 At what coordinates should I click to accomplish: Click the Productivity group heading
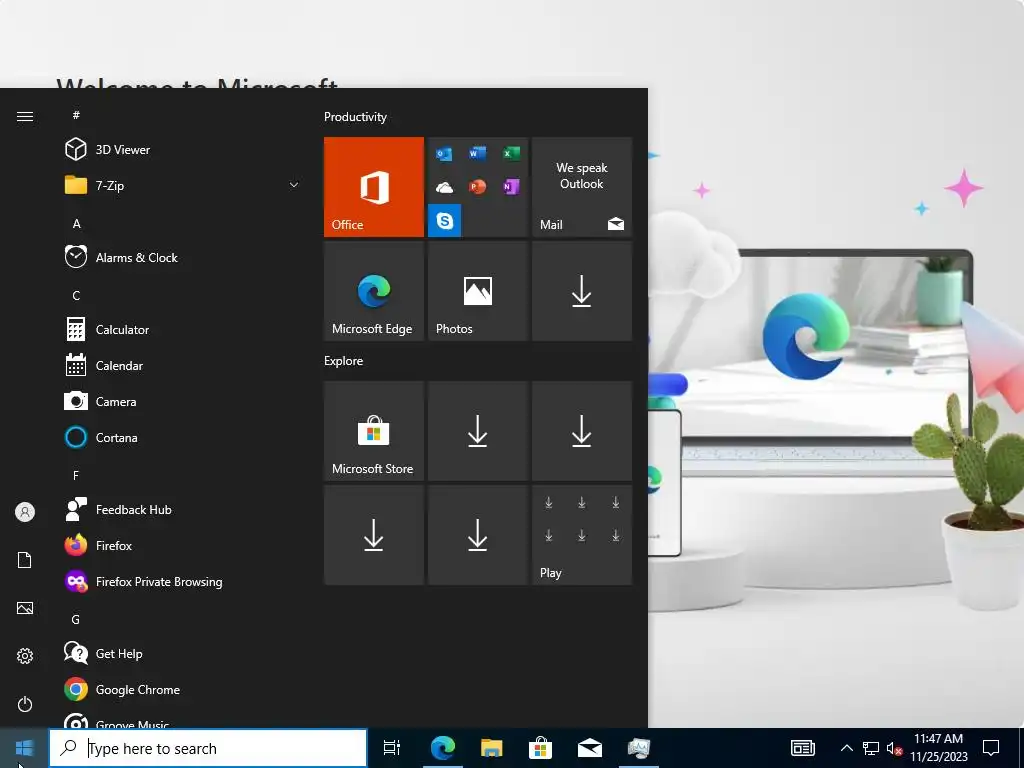[355, 117]
